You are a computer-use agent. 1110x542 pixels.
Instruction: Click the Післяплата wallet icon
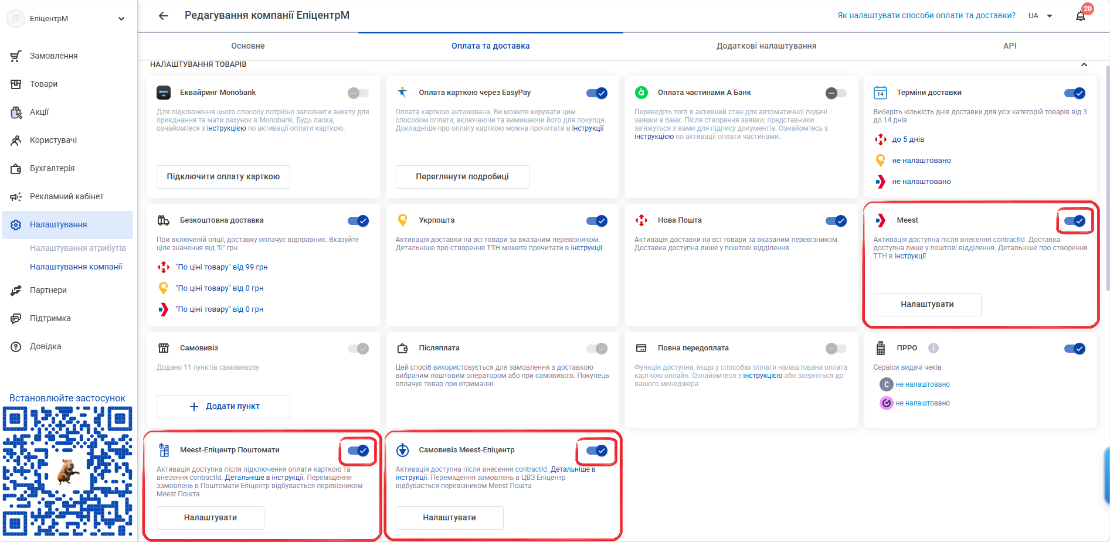[x=402, y=348]
